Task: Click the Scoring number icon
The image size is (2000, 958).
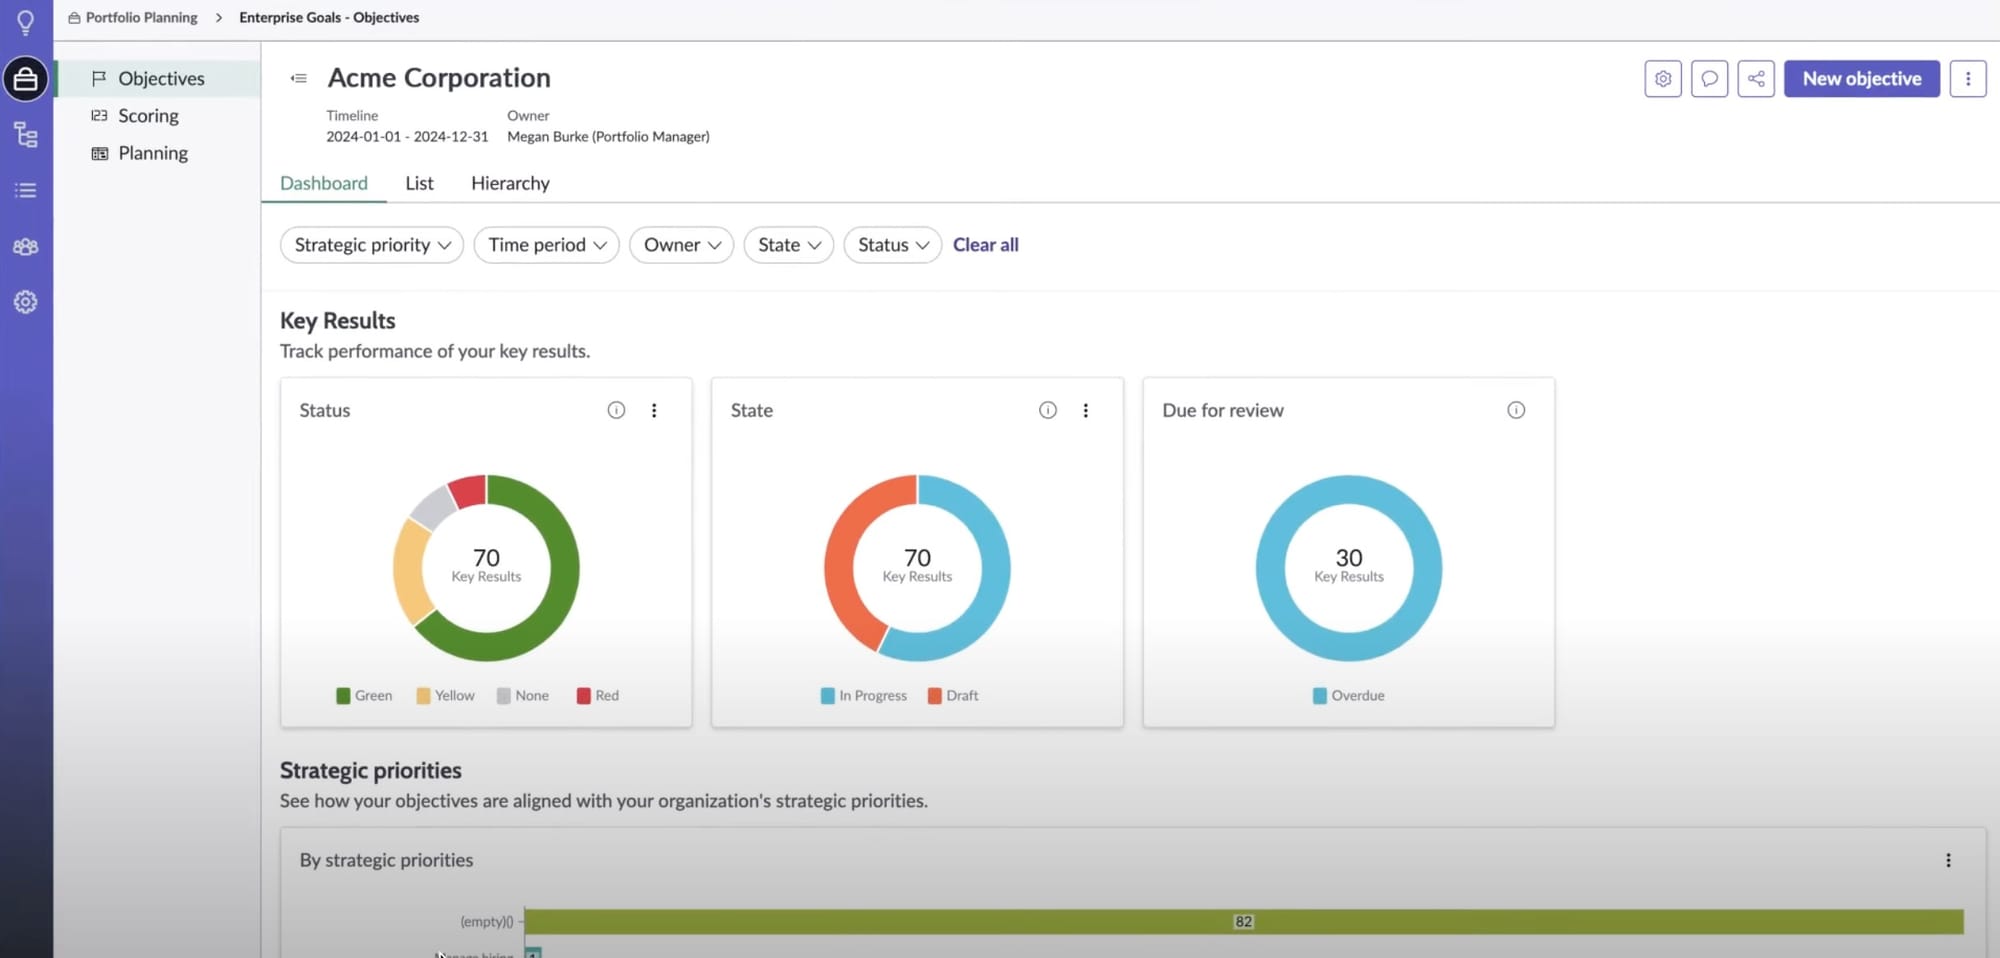Action: pyautogui.click(x=99, y=116)
